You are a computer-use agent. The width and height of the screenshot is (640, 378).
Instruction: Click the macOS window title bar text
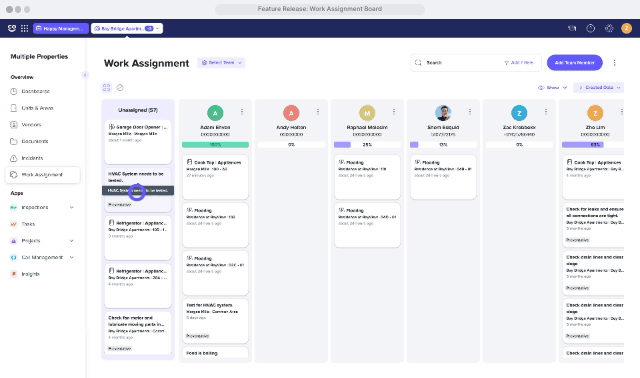point(320,9)
